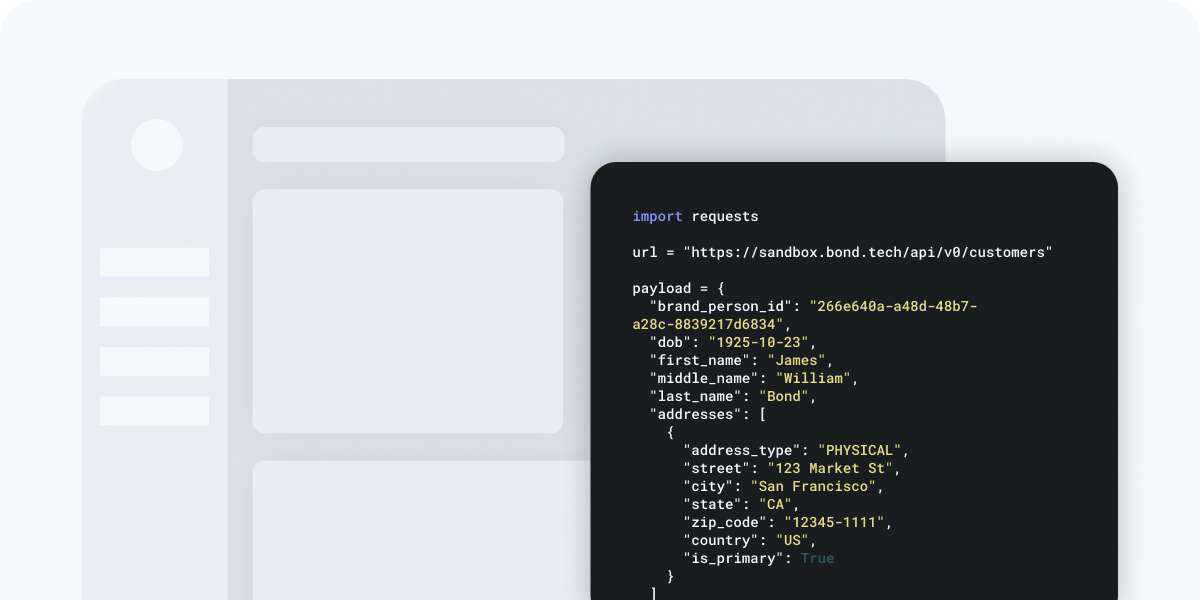Screen dimensions: 1200x600
Task: Click the "requests" module name
Action: coord(725,216)
